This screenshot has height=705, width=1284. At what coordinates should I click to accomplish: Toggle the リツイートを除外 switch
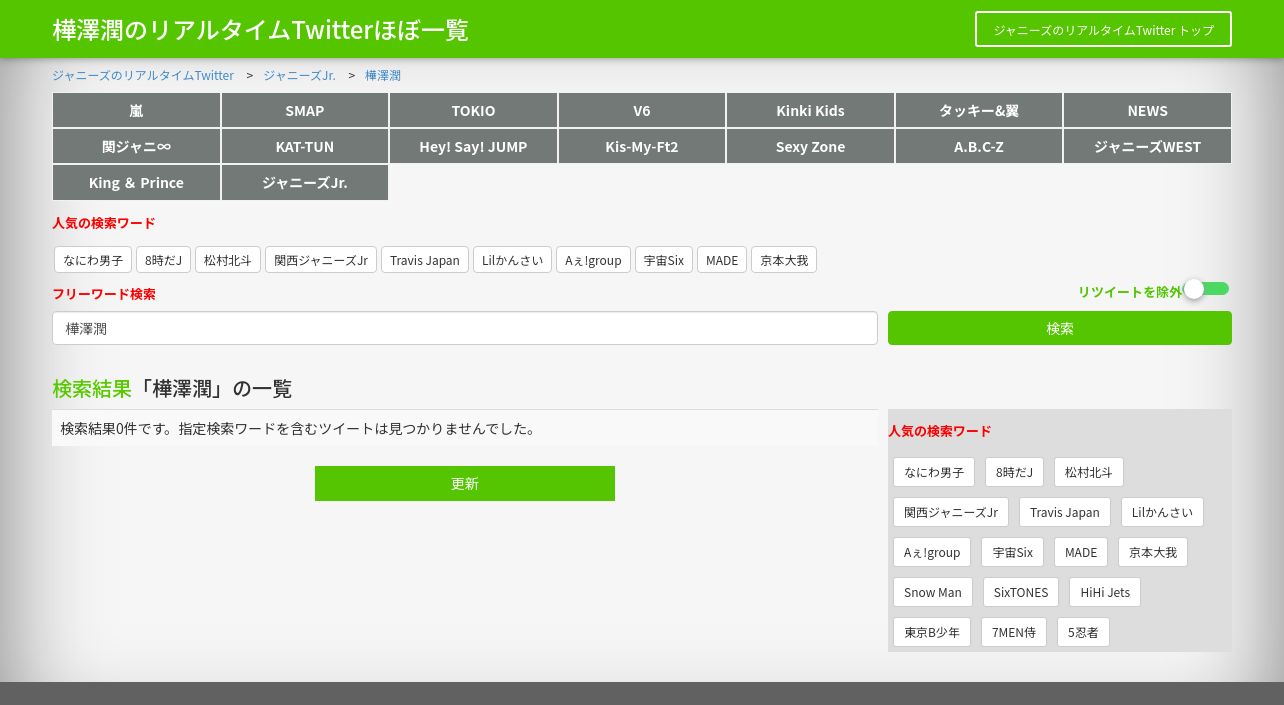(x=1206, y=289)
